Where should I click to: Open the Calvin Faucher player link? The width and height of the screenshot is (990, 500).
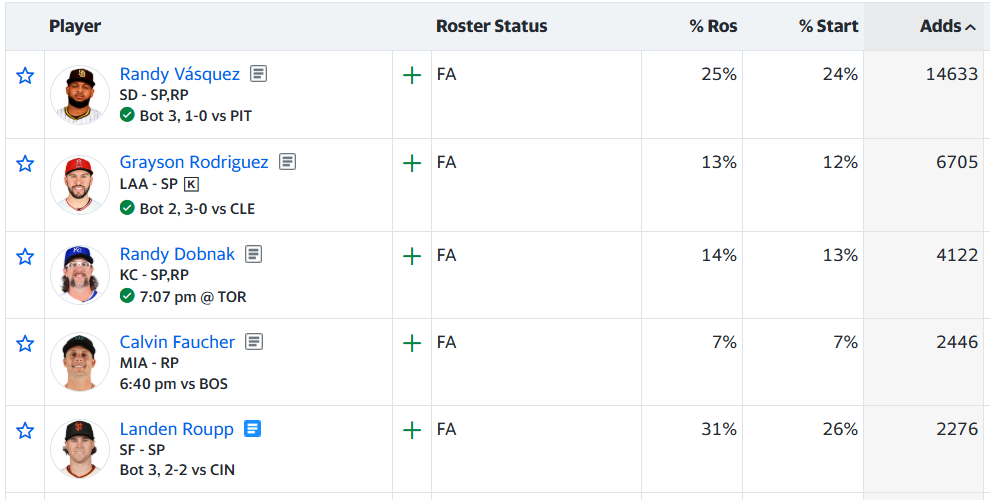pyautogui.click(x=177, y=342)
